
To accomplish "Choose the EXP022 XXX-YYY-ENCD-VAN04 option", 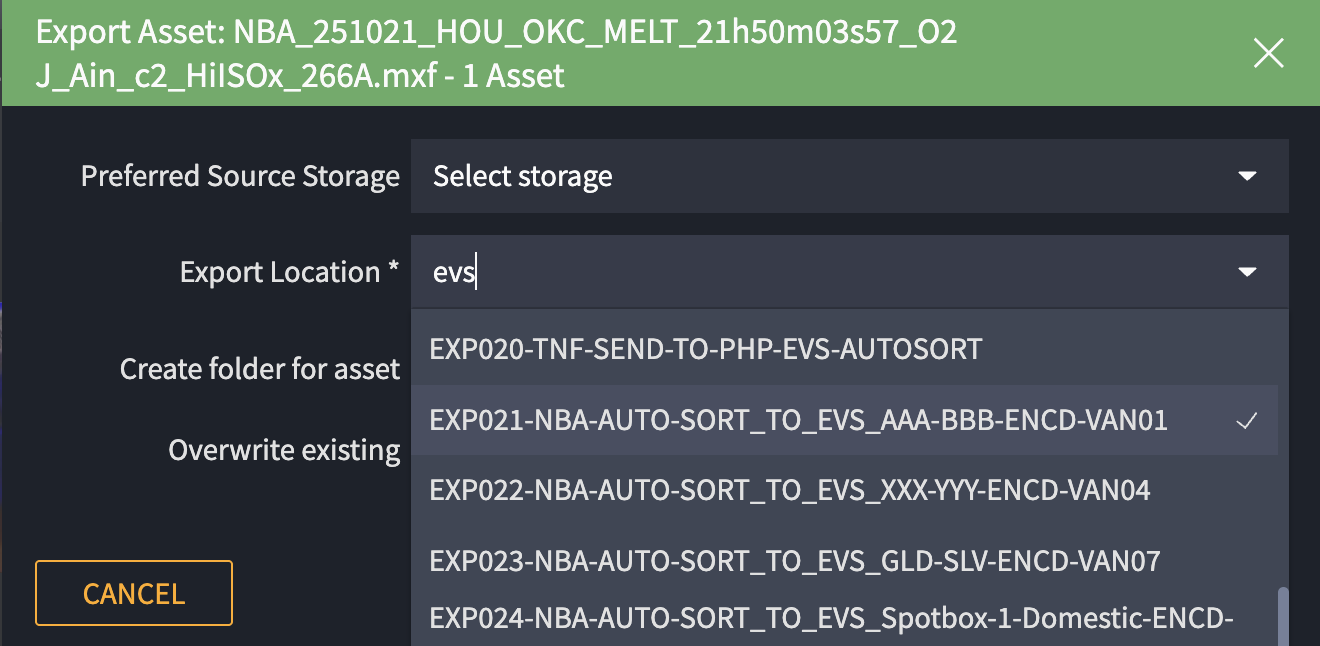I will click(789, 490).
